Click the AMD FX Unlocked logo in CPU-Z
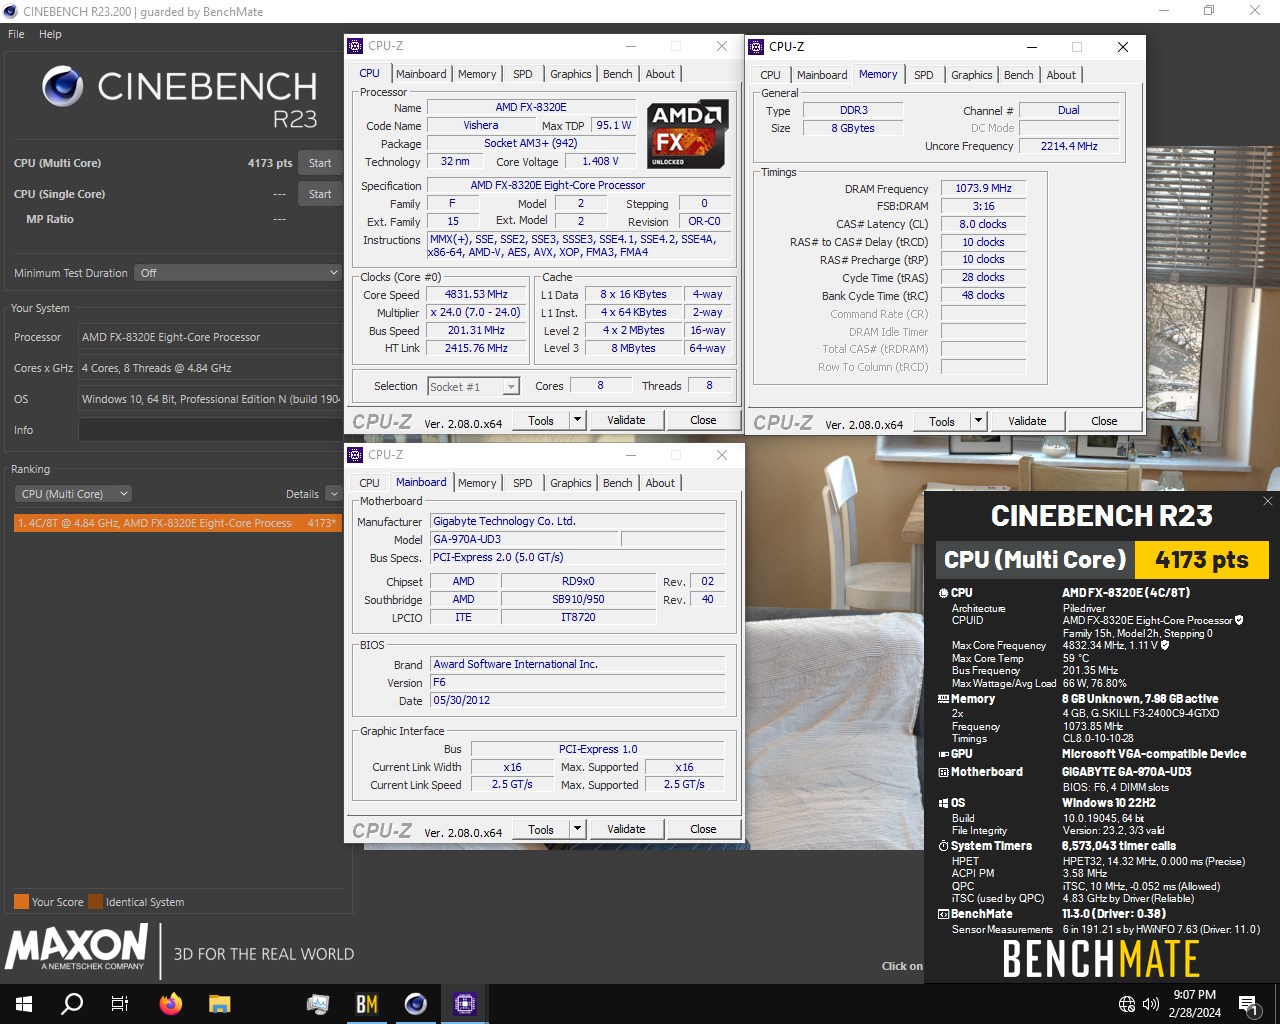The width and height of the screenshot is (1280, 1024). click(687, 134)
